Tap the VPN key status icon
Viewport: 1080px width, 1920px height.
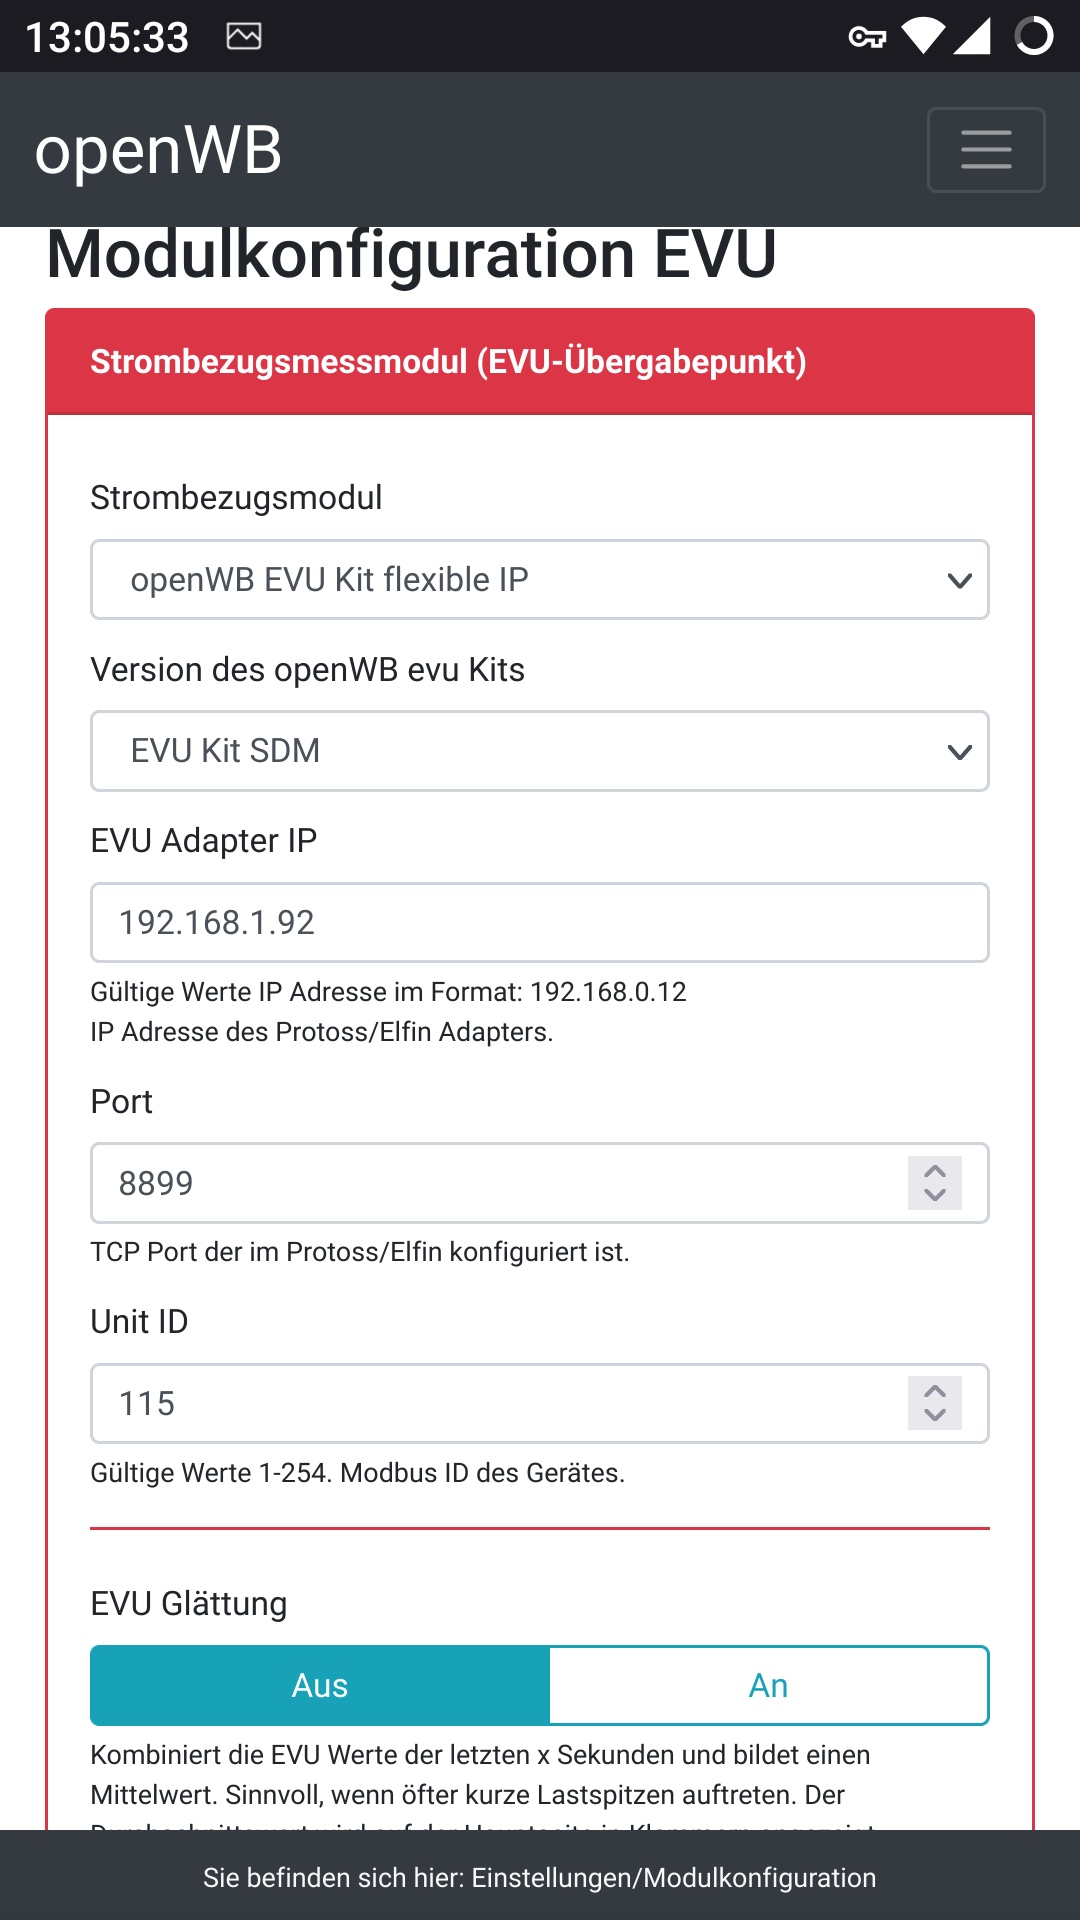click(866, 38)
